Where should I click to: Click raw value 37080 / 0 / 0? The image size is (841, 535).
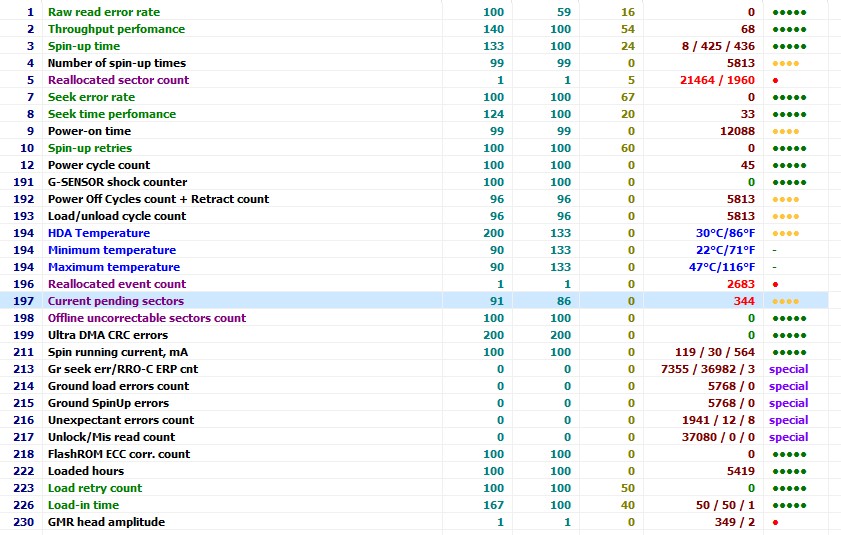point(718,437)
